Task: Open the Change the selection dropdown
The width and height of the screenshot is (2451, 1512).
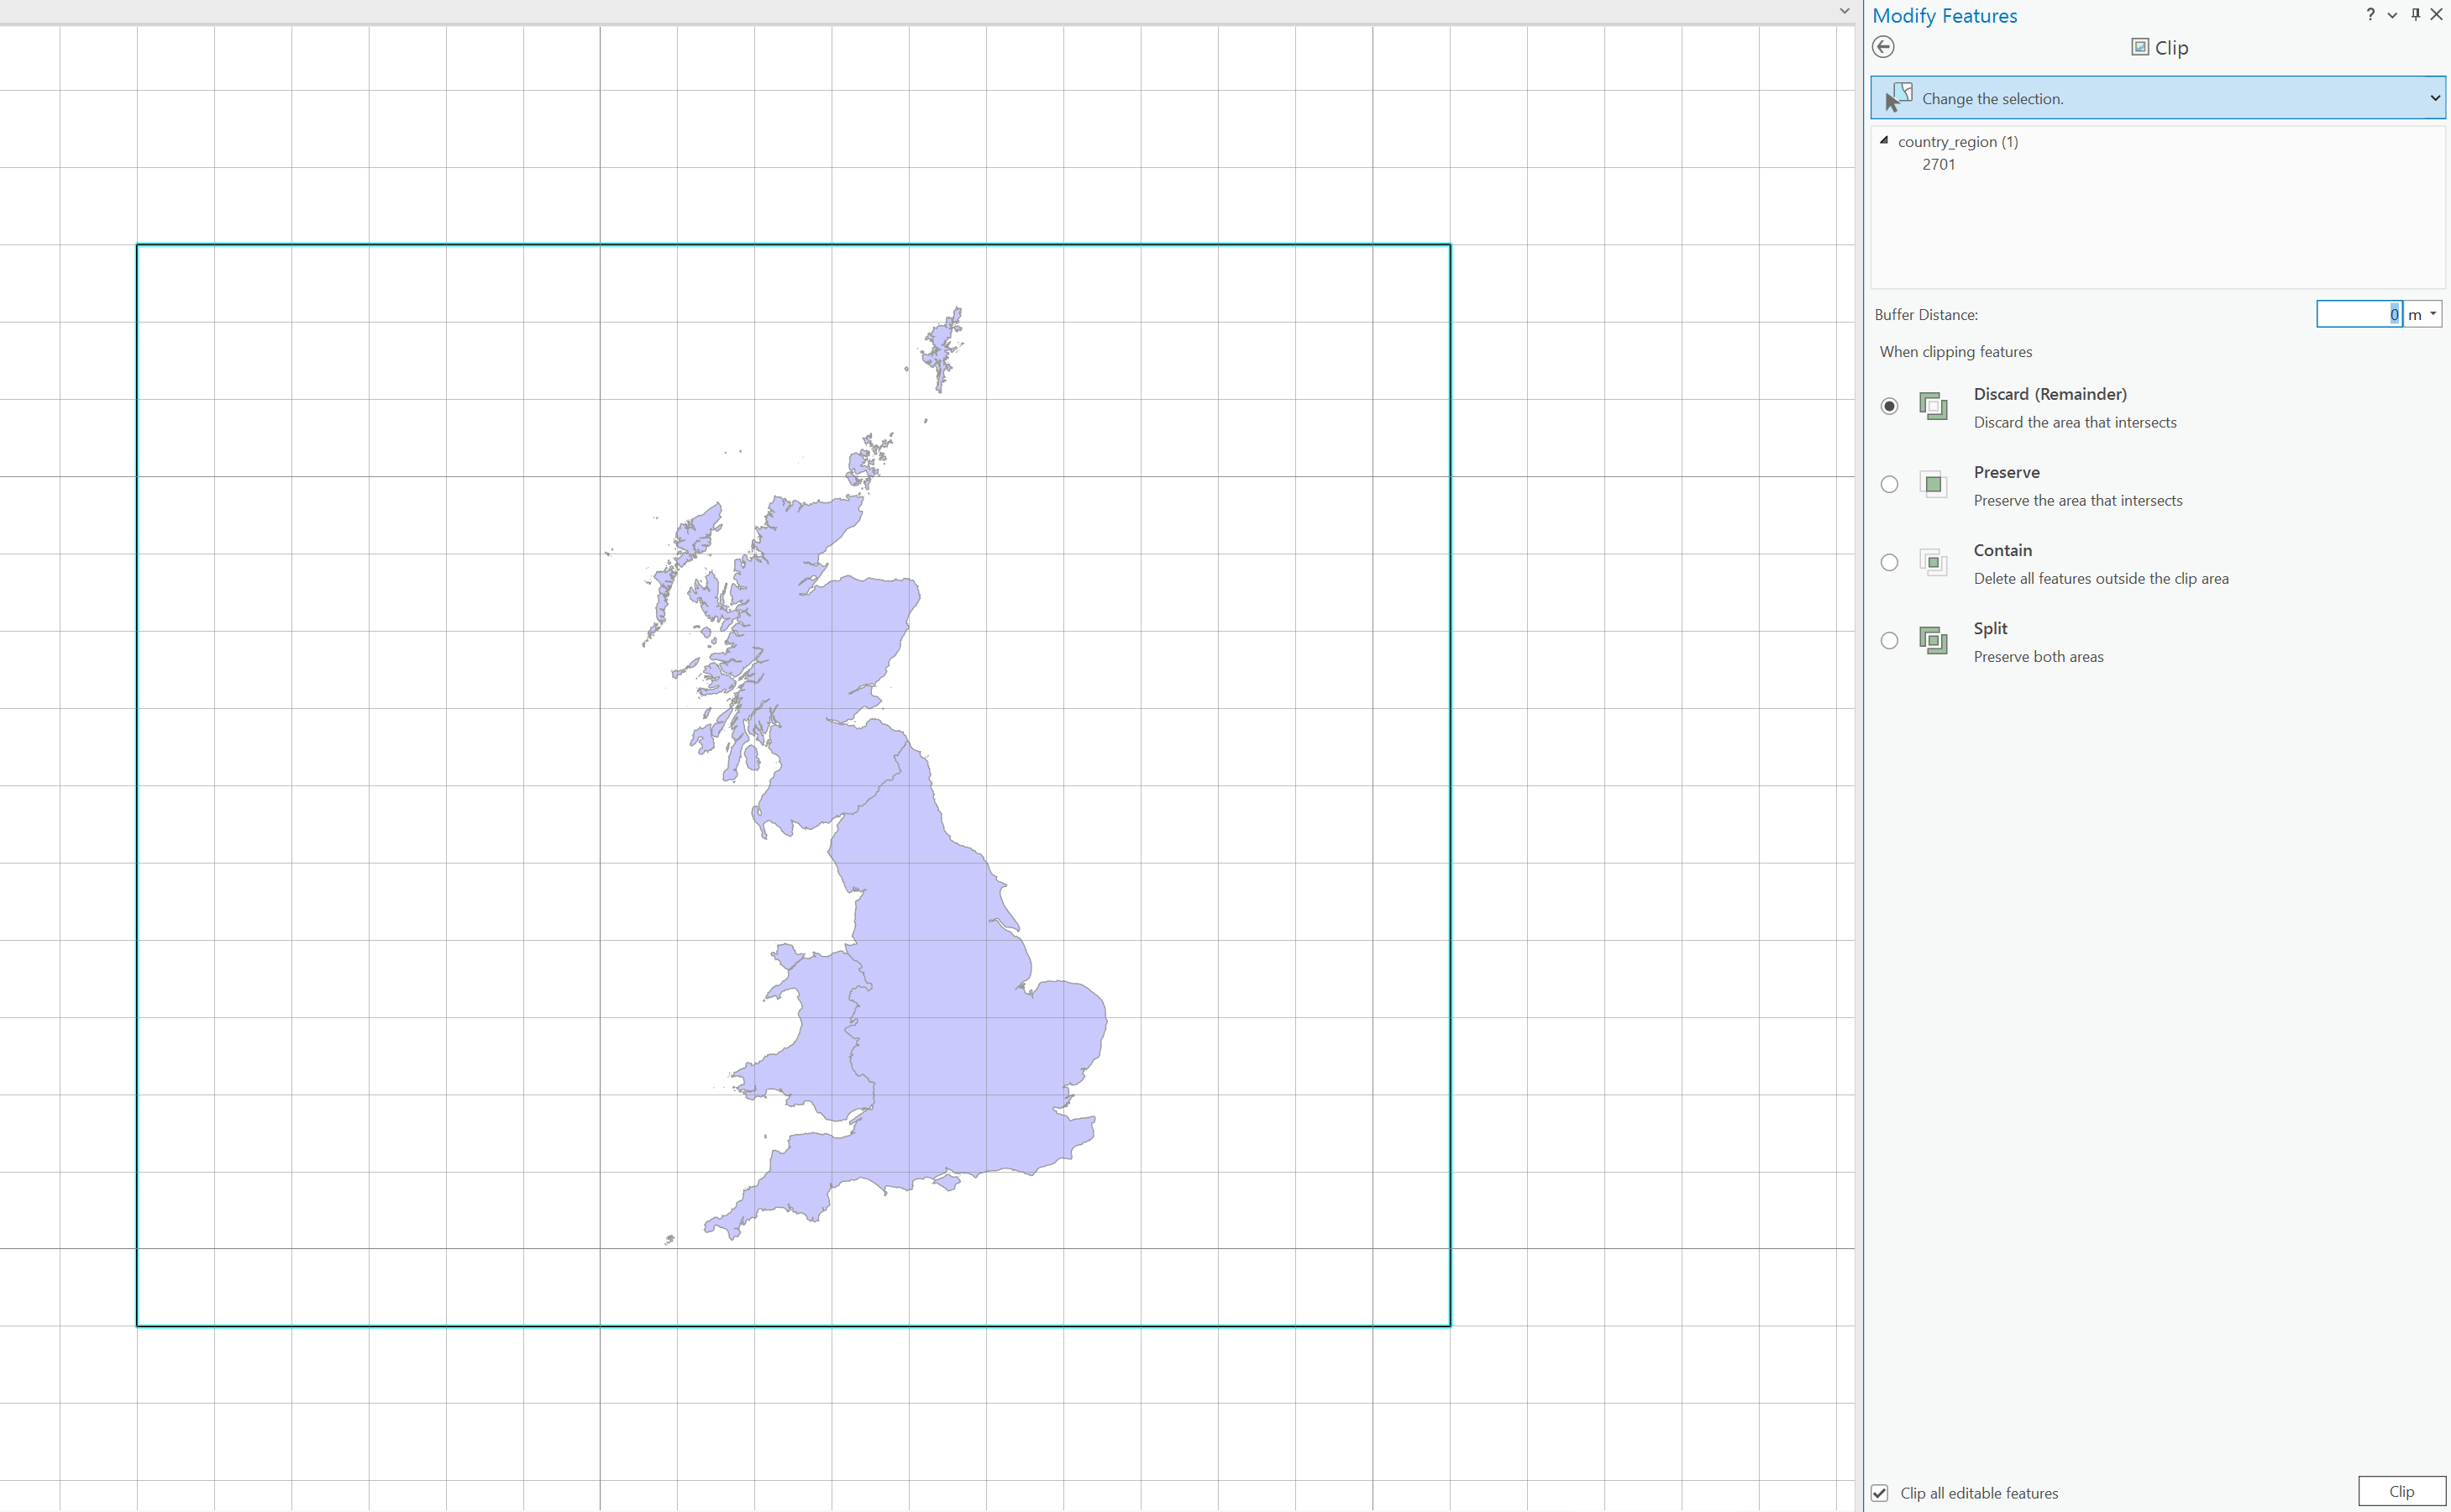Action: [2434, 98]
